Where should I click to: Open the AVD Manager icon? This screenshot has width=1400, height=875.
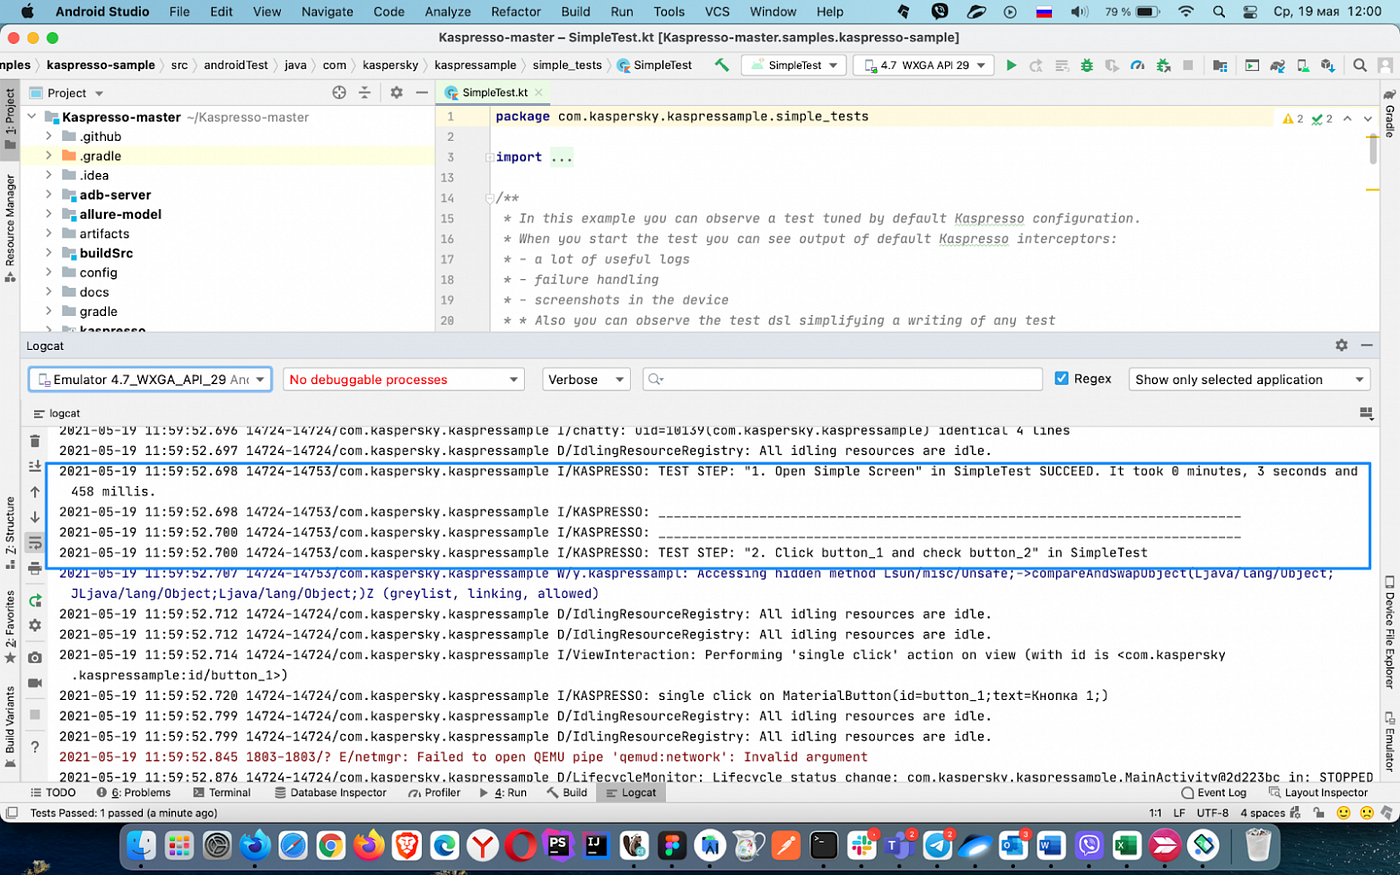pyautogui.click(x=1303, y=65)
